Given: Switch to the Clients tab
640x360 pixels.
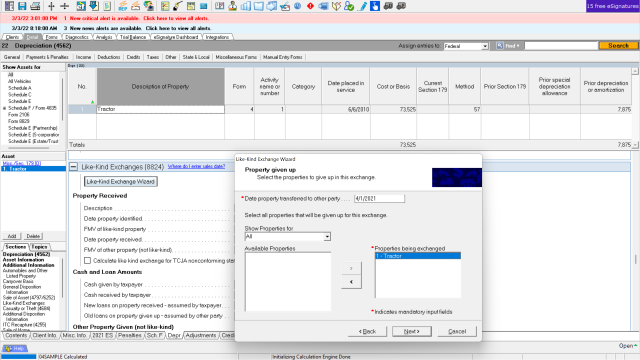Looking at the screenshot, I should coord(12,37).
